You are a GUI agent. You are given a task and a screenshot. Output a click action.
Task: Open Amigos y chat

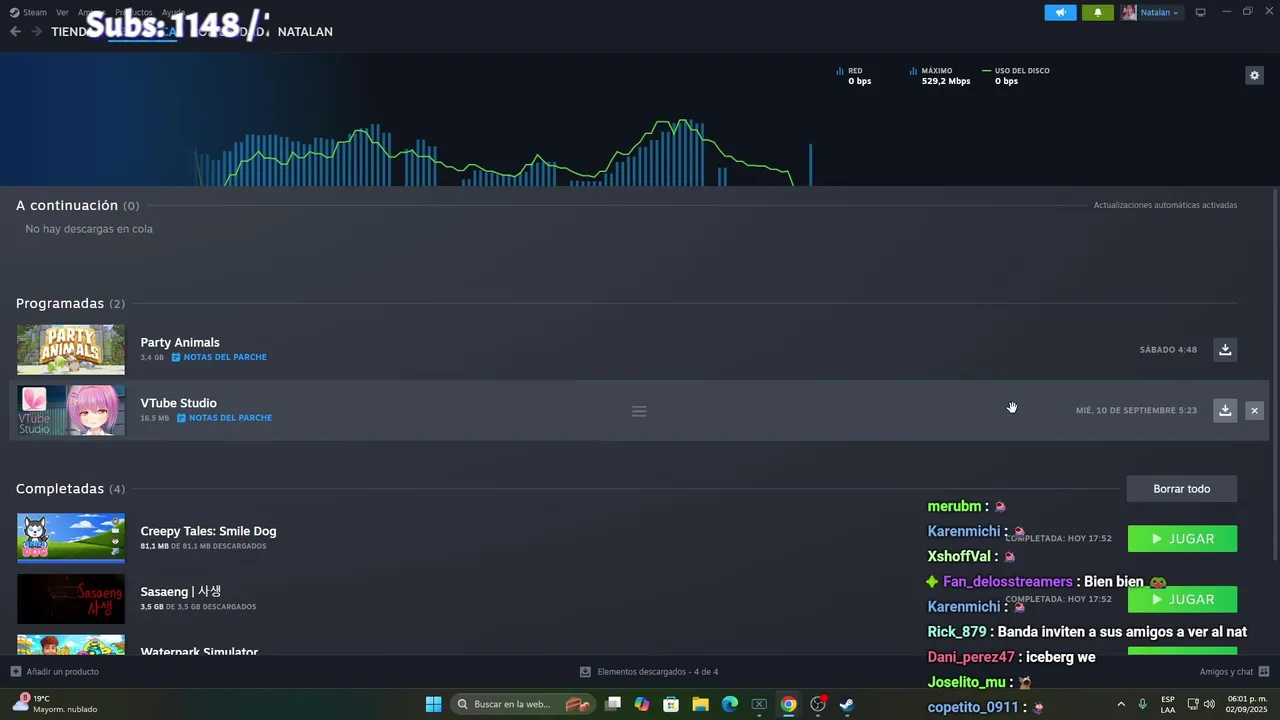pyautogui.click(x=1234, y=672)
